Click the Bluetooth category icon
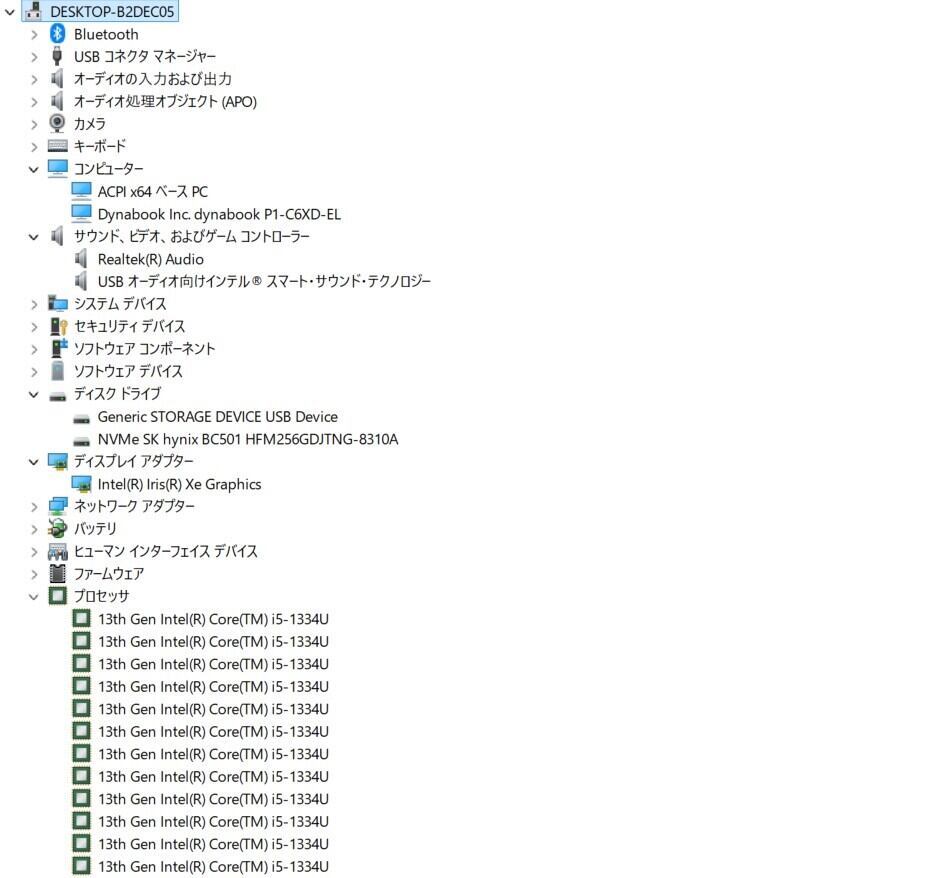The image size is (936, 878). [57, 34]
